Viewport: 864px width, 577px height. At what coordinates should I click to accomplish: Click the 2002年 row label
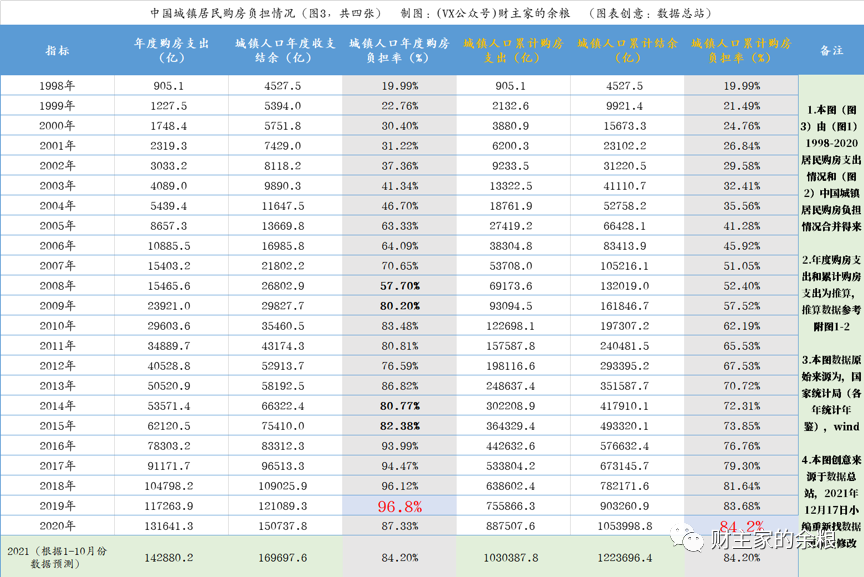click(x=57, y=166)
